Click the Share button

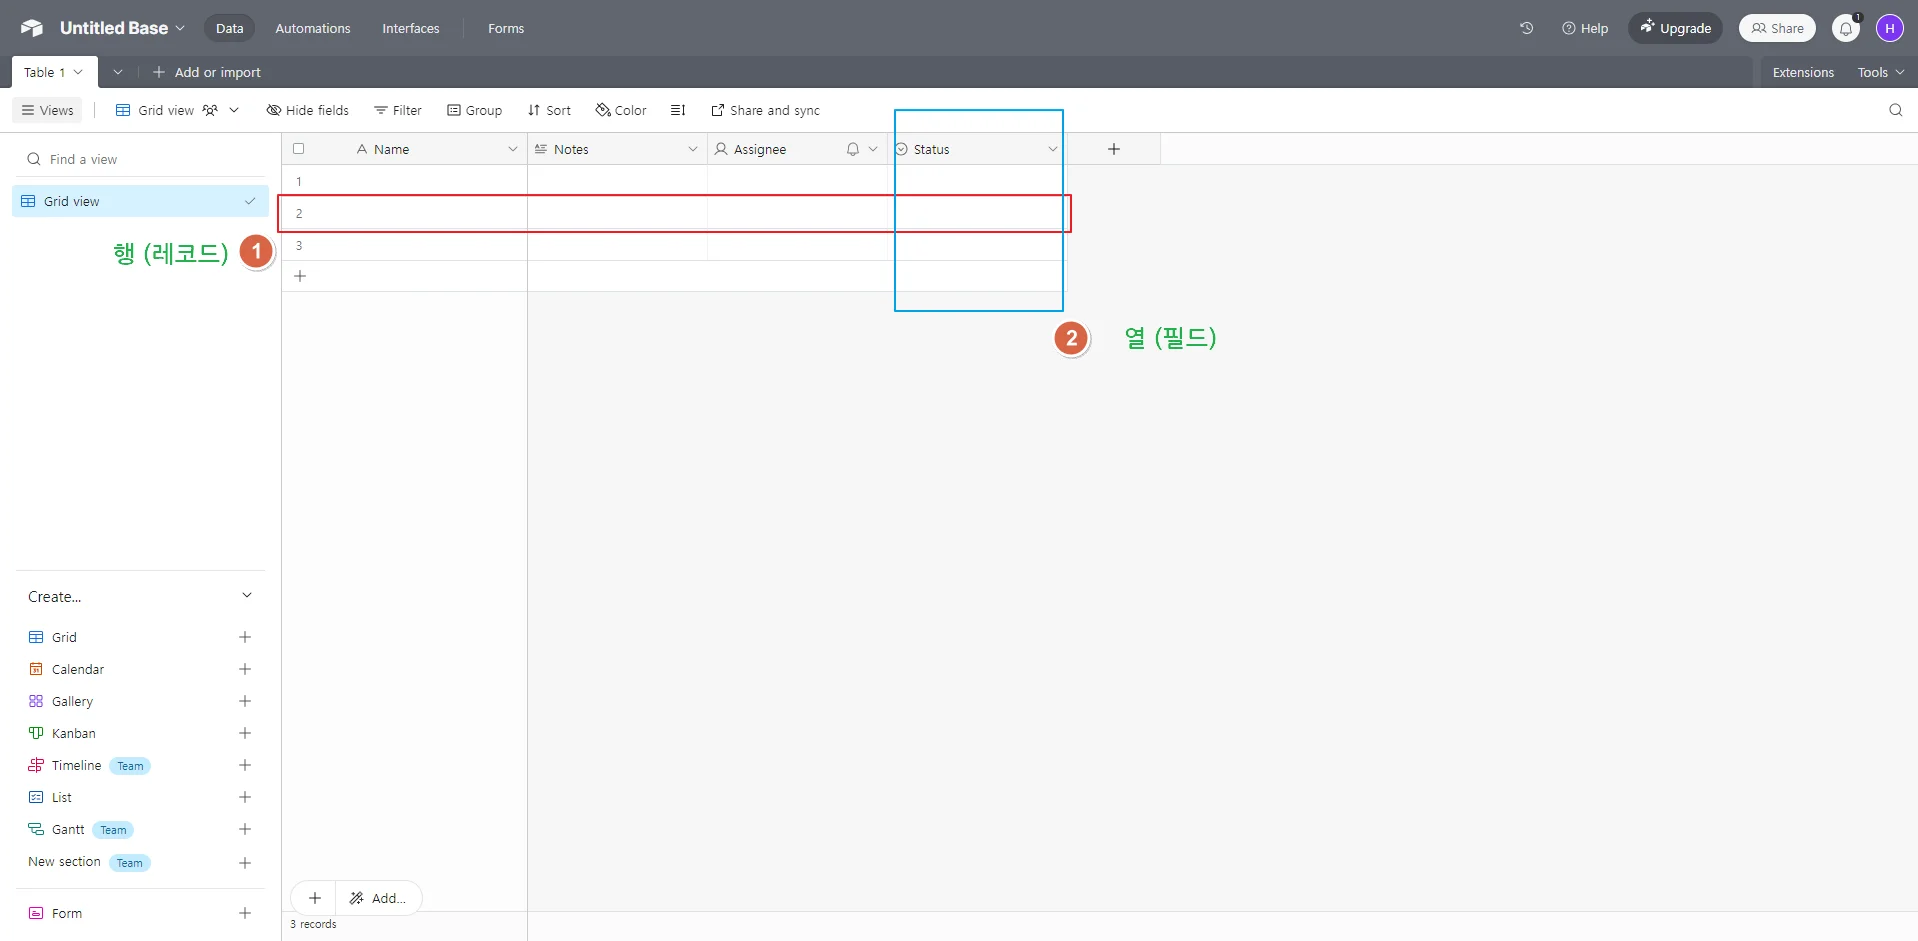[1777, 28]
